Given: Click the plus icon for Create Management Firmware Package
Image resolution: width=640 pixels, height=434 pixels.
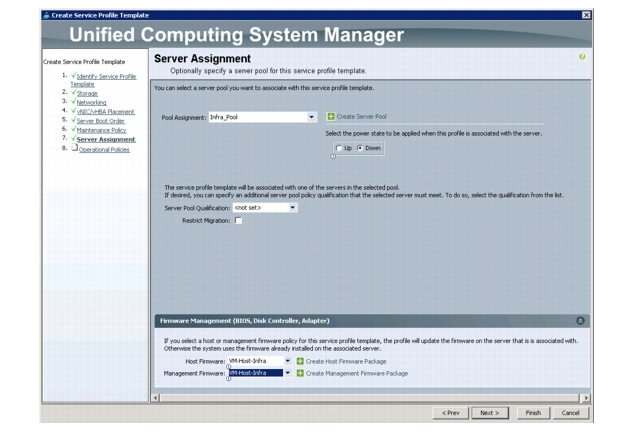Looking at the screenshot, I should point(300,373).
